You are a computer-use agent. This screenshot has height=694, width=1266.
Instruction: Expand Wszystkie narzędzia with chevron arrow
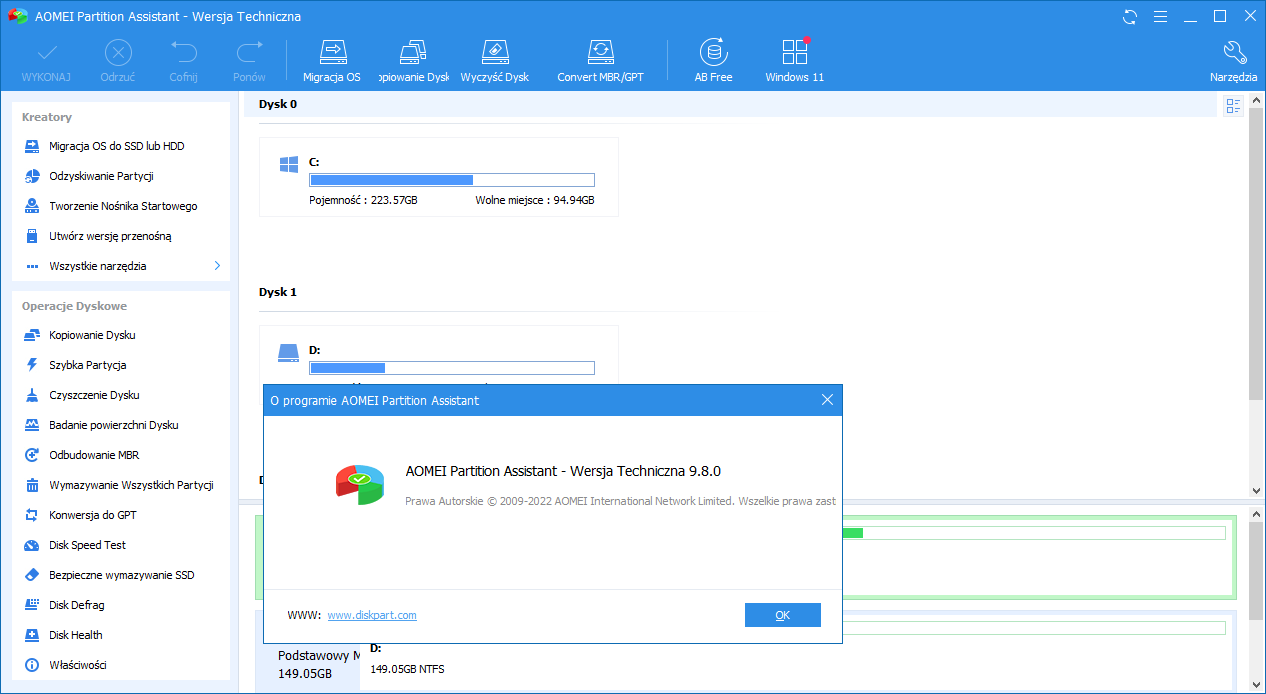[x=218, y=266]
